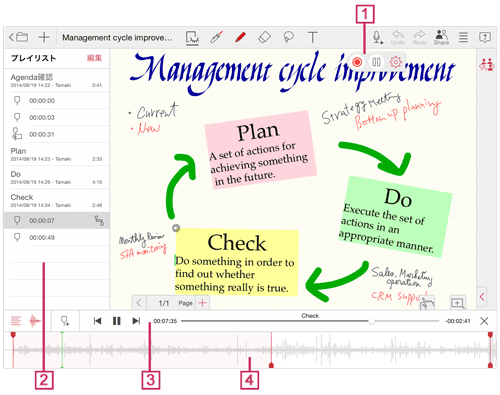Screen dimensions: 500x395
Task: Select the Do recording in playlist
Action: click(57, 177)
